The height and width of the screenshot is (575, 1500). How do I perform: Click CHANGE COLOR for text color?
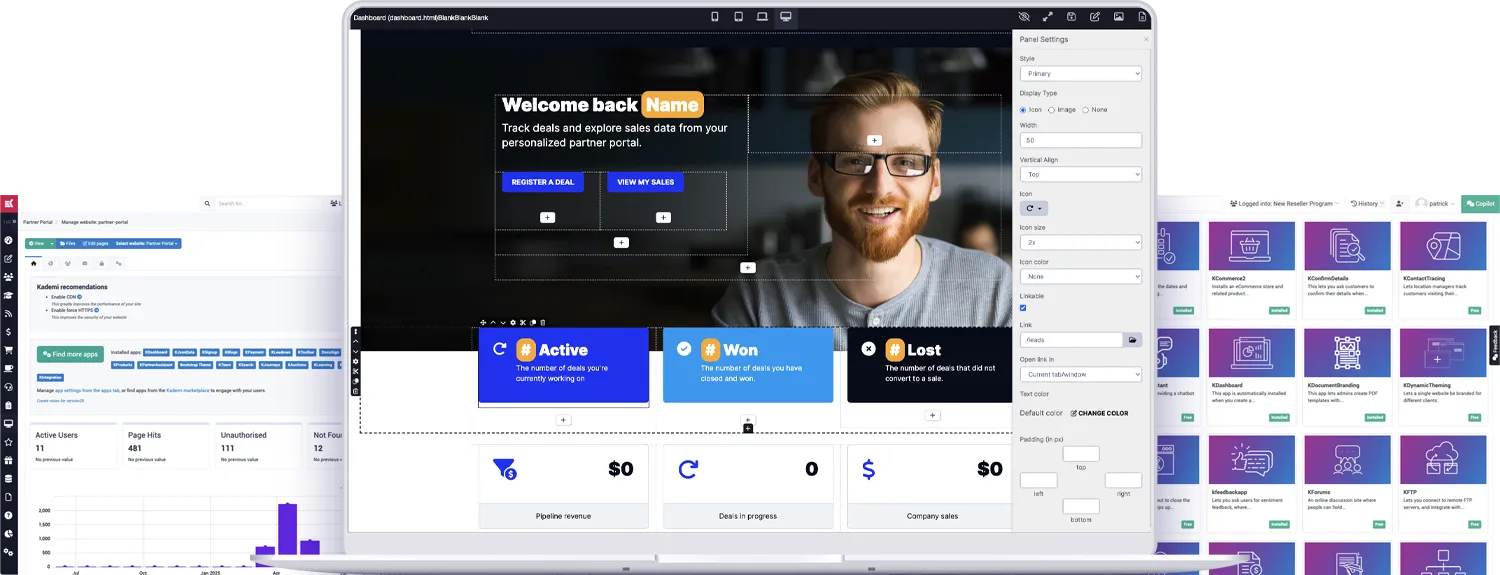pos(1099,413)
